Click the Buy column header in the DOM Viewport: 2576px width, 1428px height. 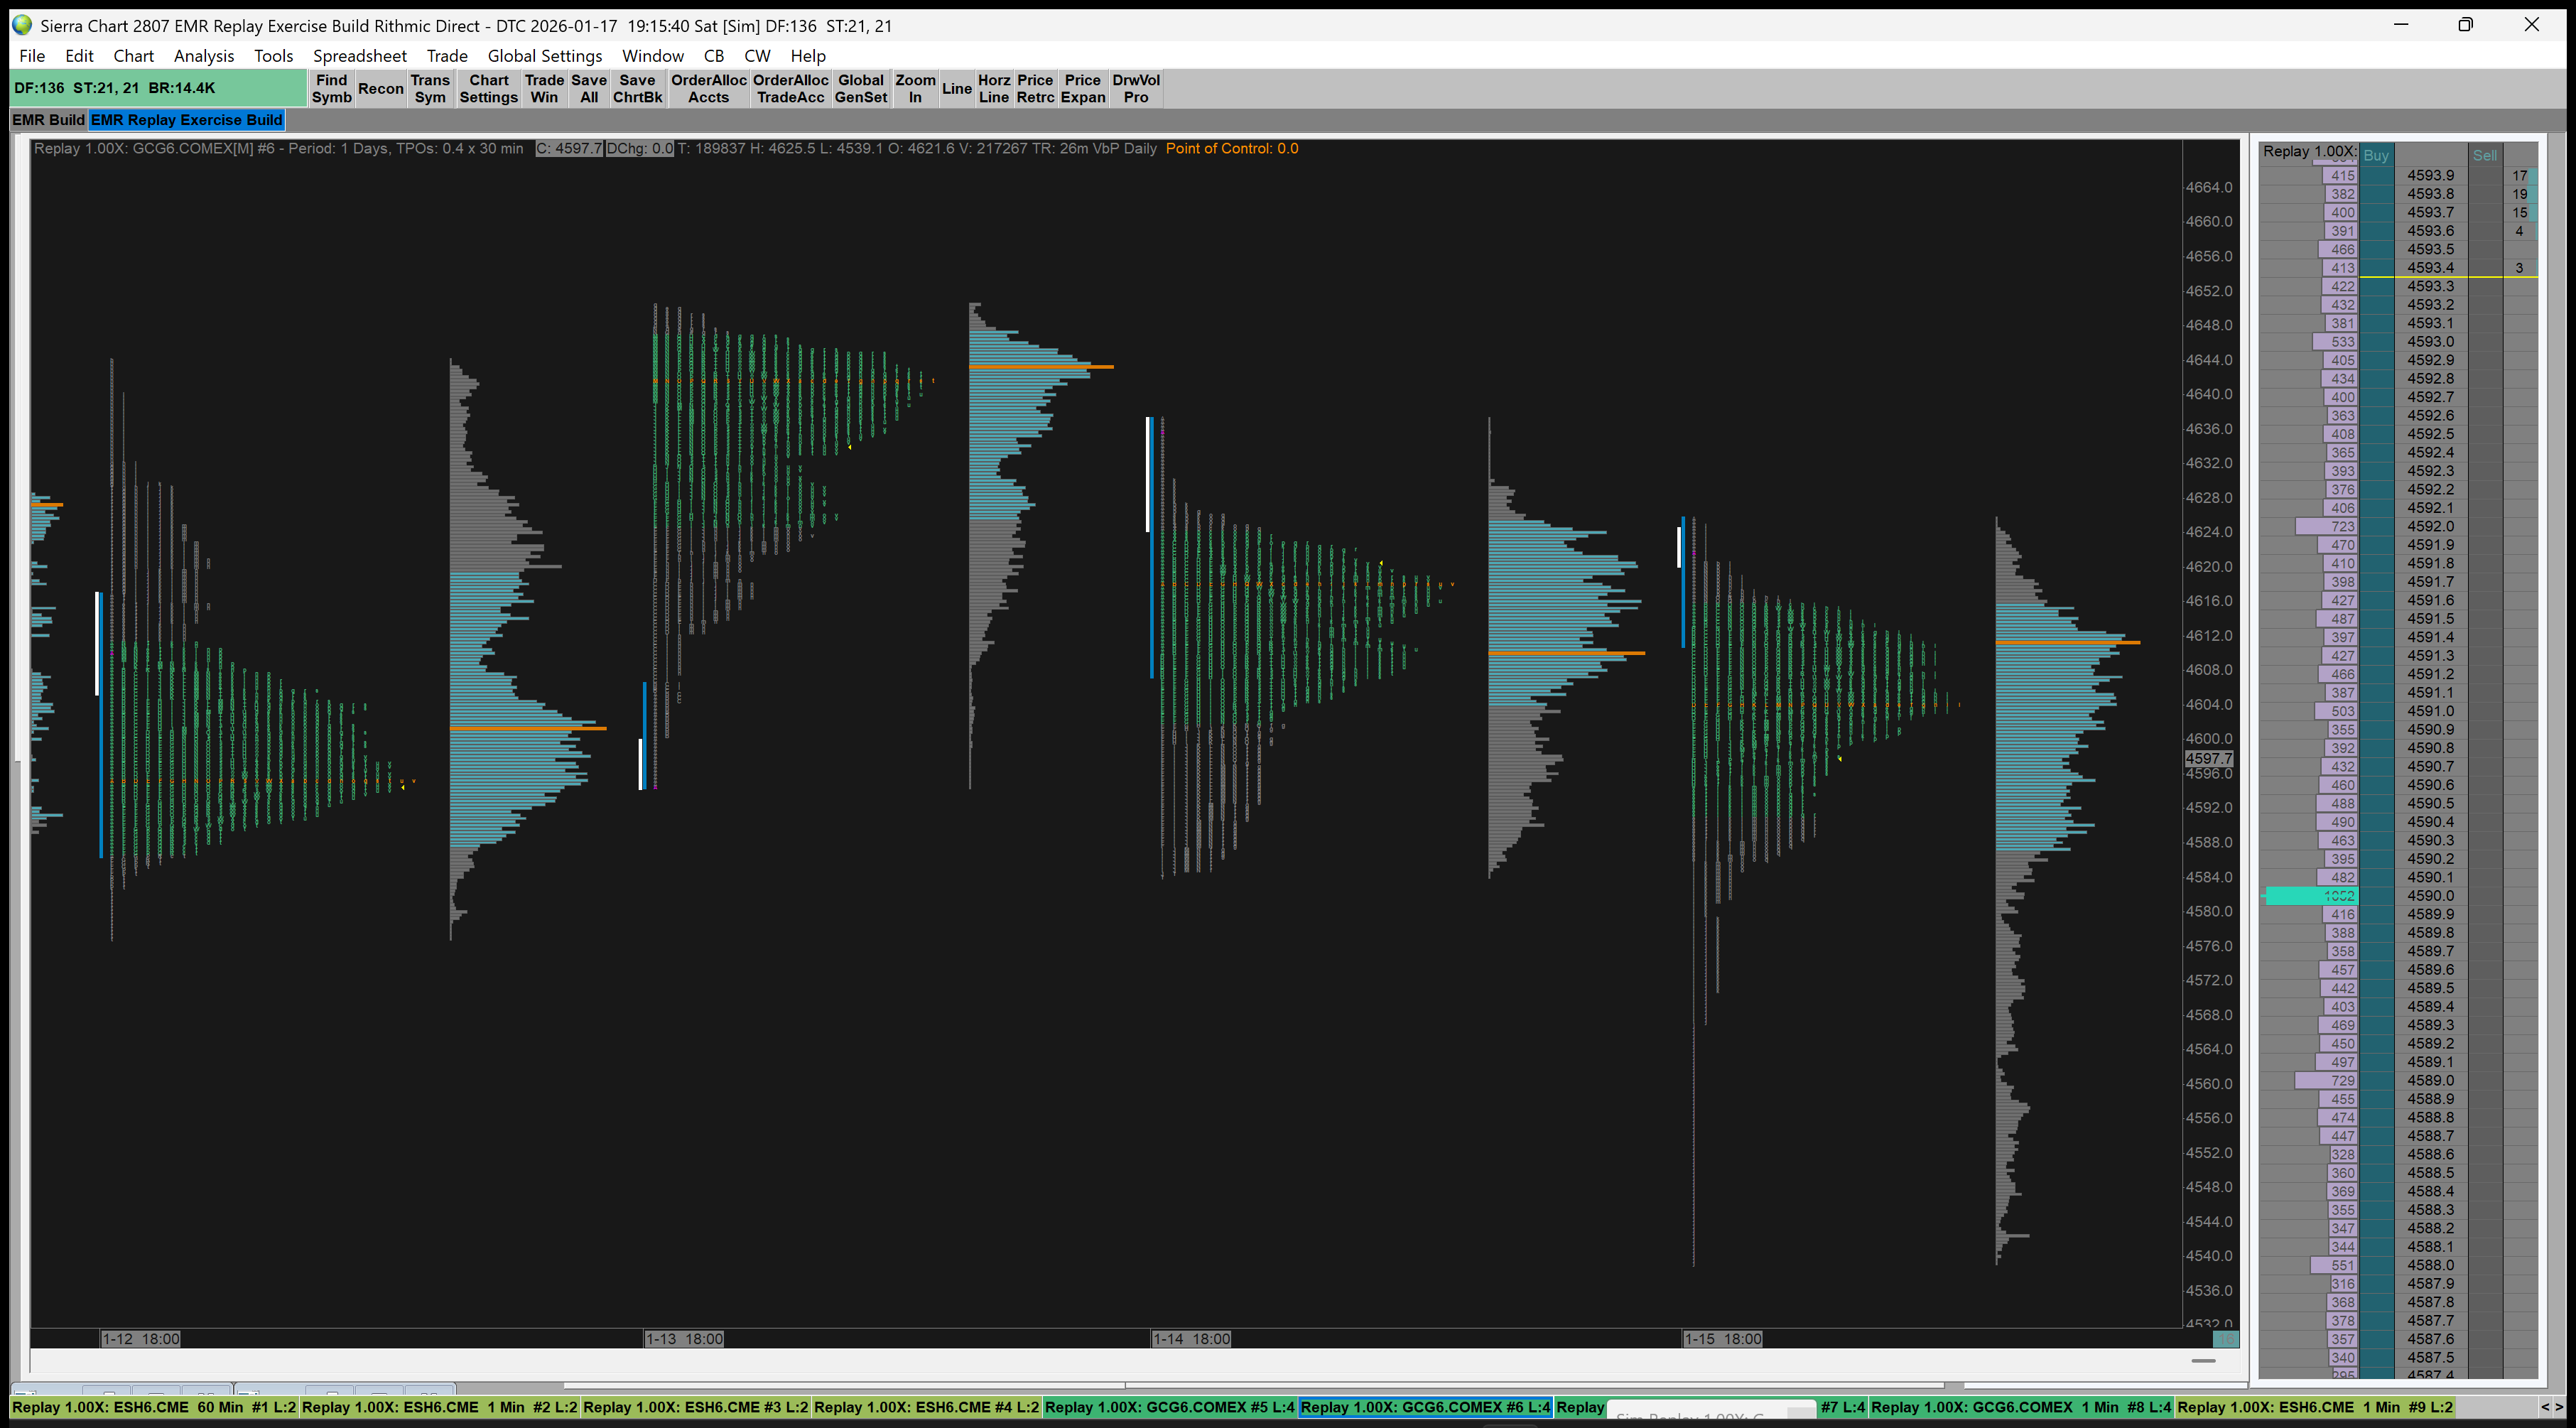(2376, 155)
